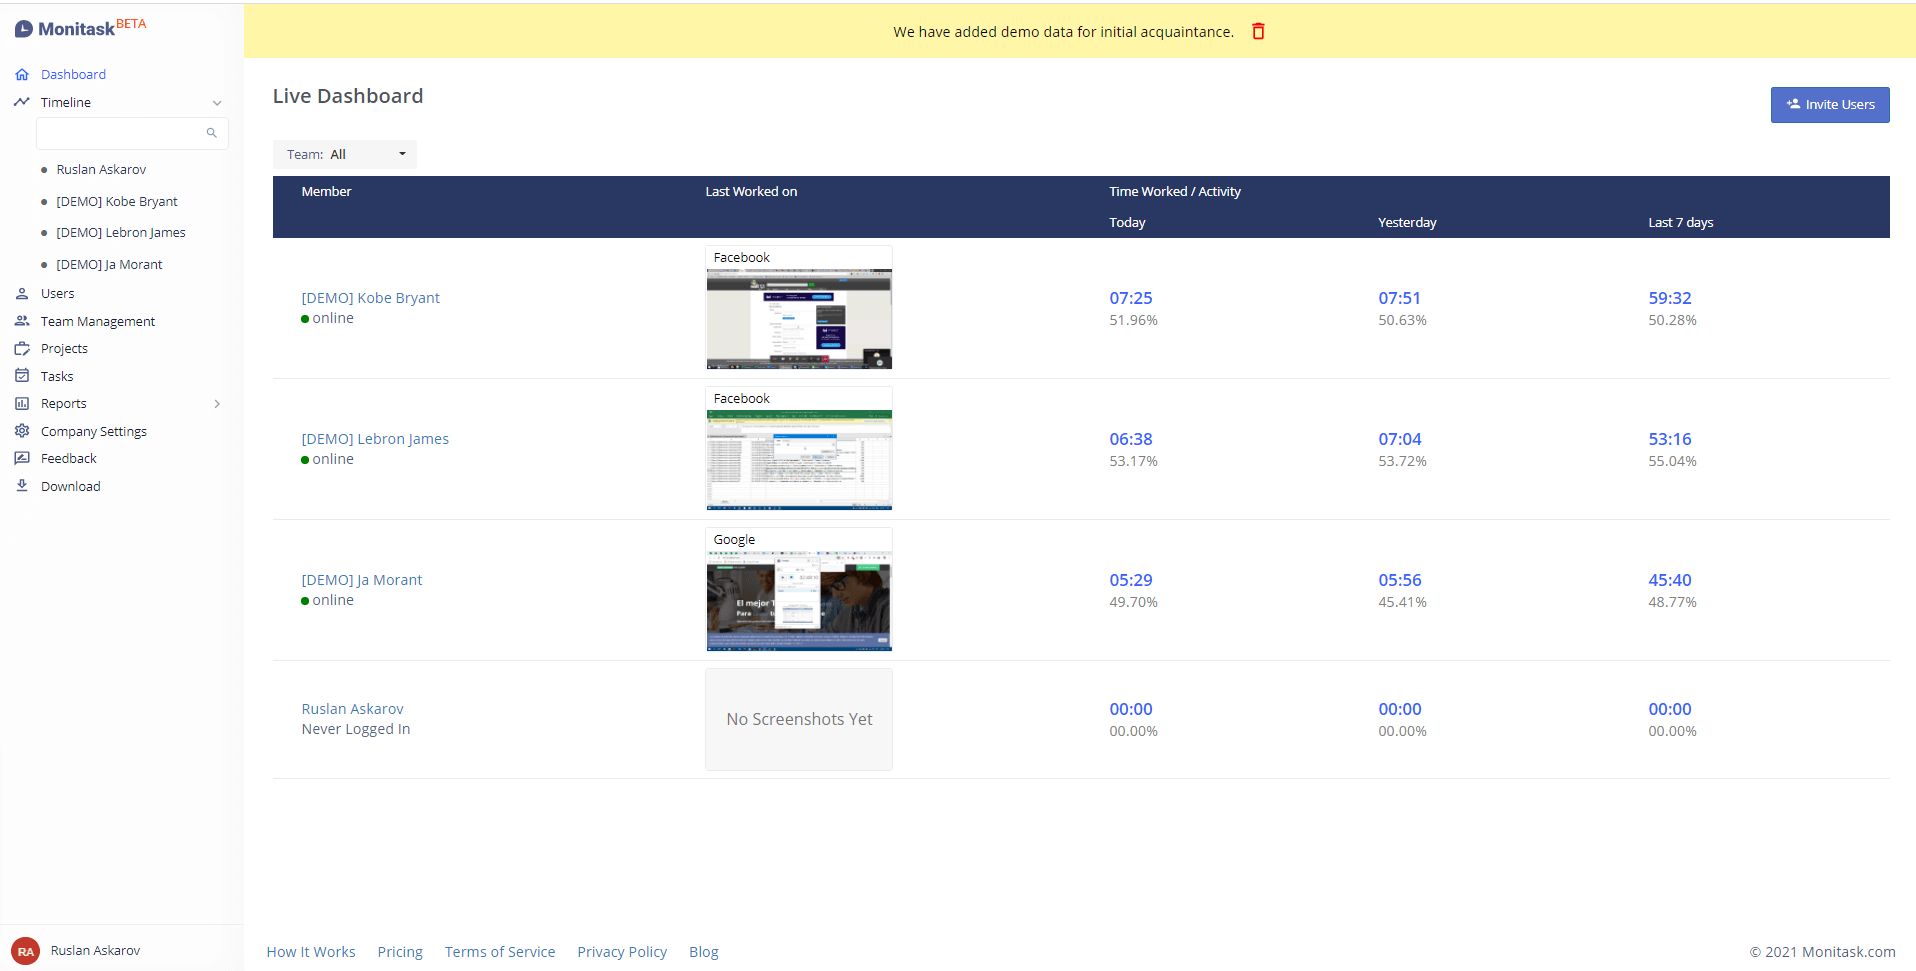This screenshot has width=1916, height=971.
Task: Open [DEMO] Kobe Bryant member profile link
Action: pyautogui.click(x=370, y=298)
